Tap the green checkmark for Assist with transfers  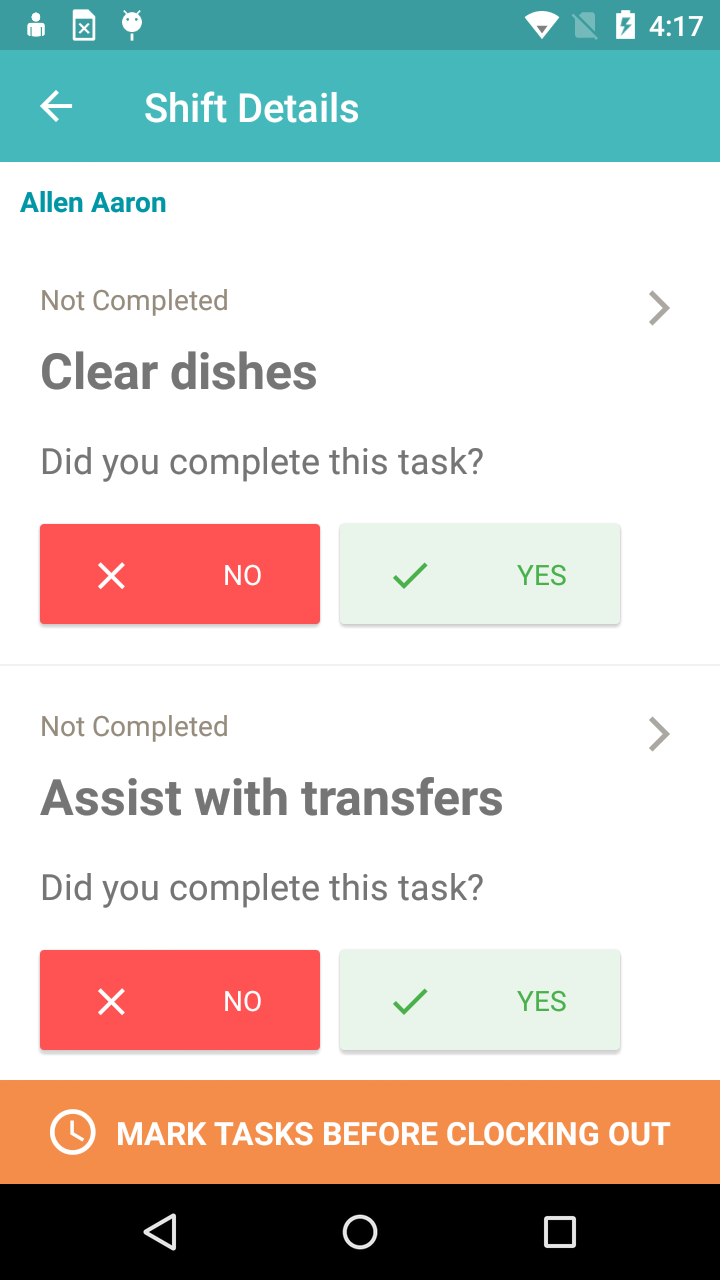click(409, 1000)
